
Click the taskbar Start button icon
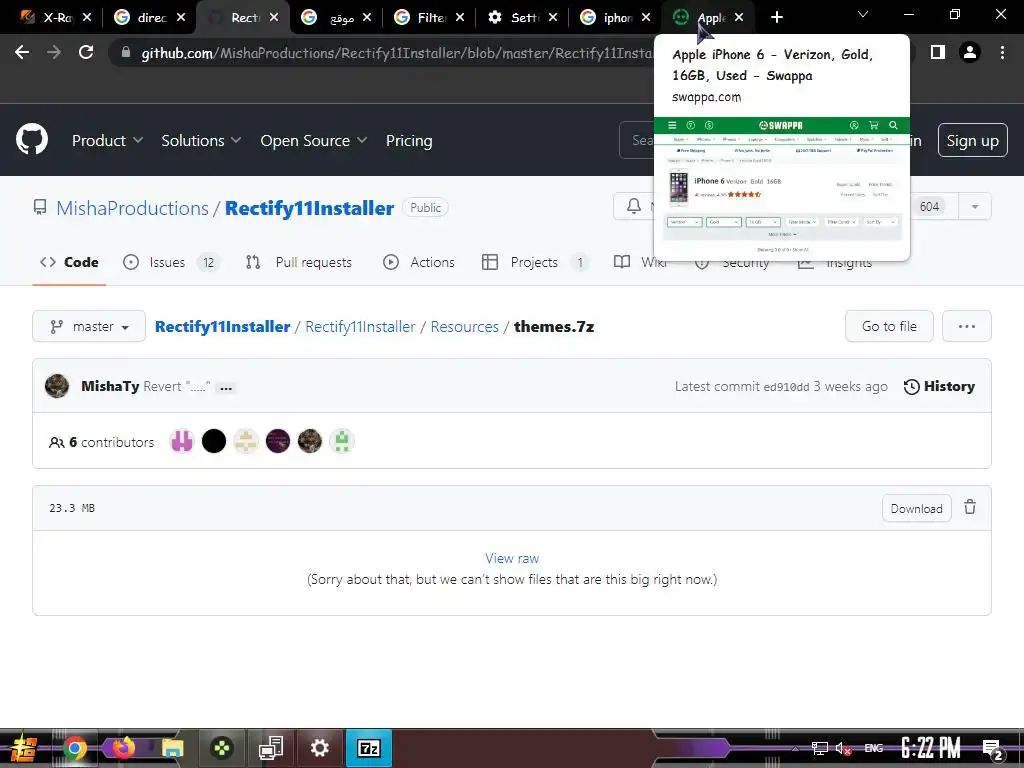pos(22,748)
